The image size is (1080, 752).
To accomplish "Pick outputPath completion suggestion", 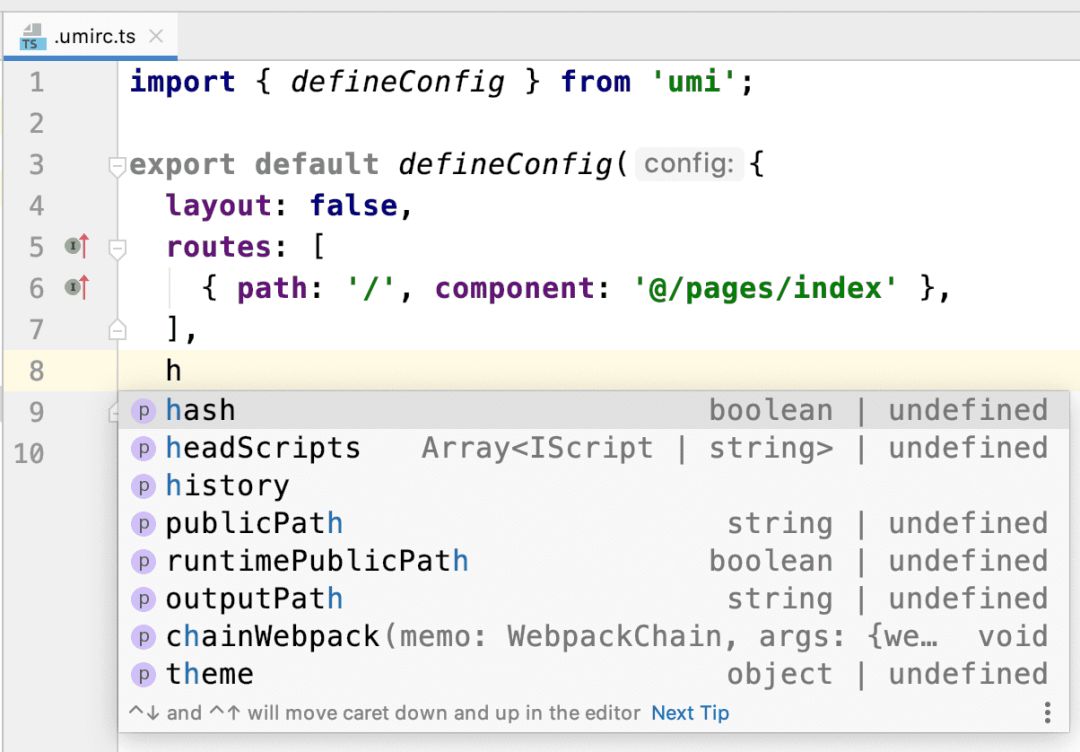I will pyautogui.click(x=254, y=599).
